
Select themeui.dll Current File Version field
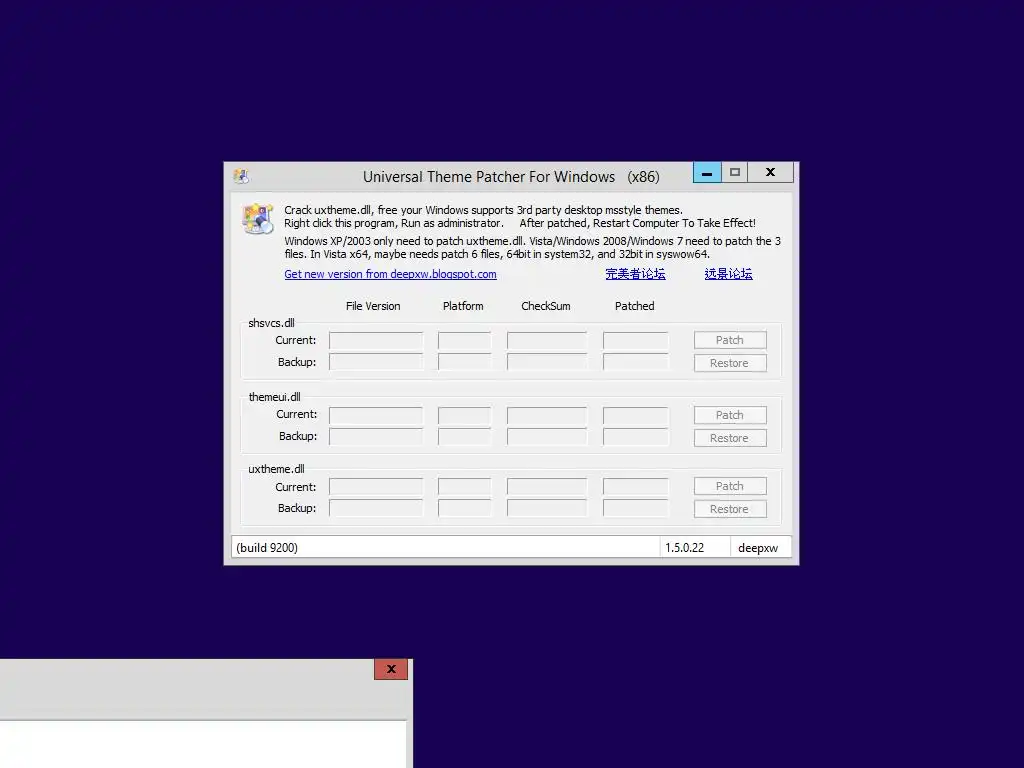376,415
